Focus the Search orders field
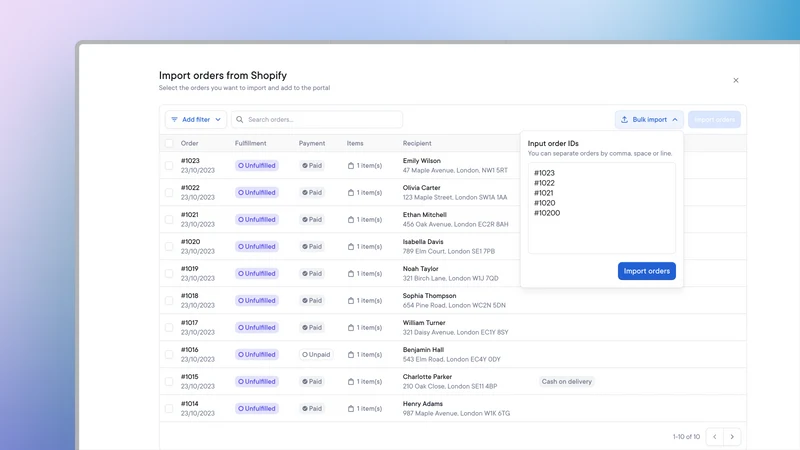The image size is (800, 450). (317, 119)
